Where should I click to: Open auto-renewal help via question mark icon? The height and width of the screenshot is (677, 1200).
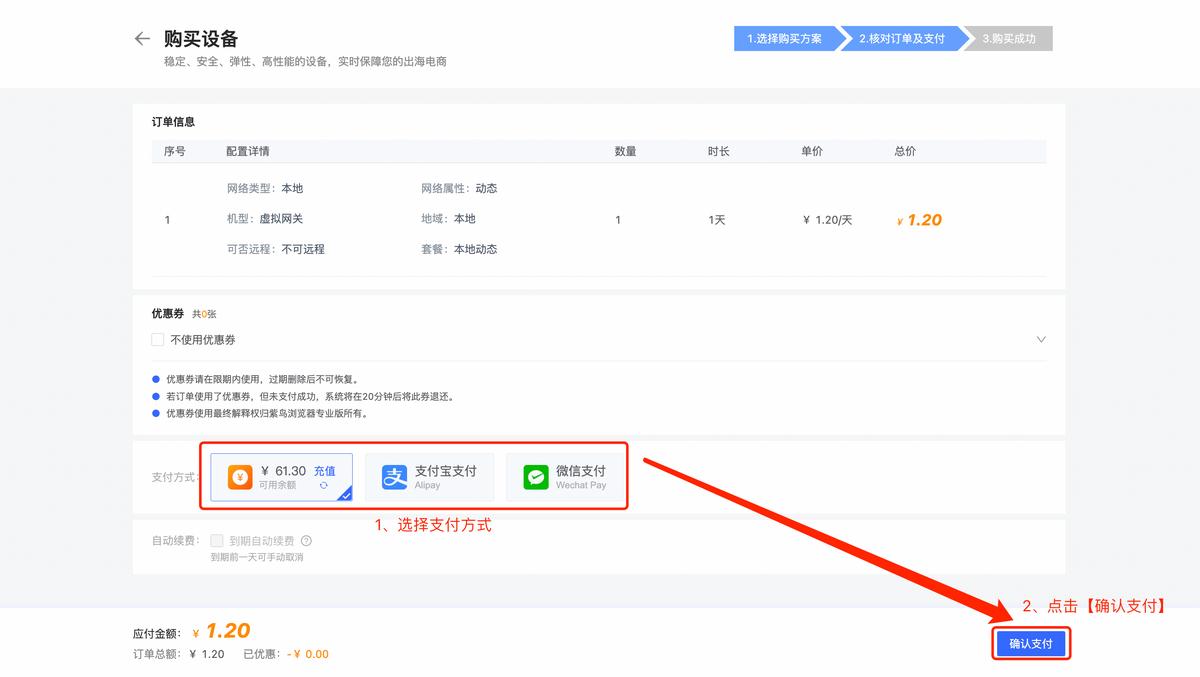308,540
